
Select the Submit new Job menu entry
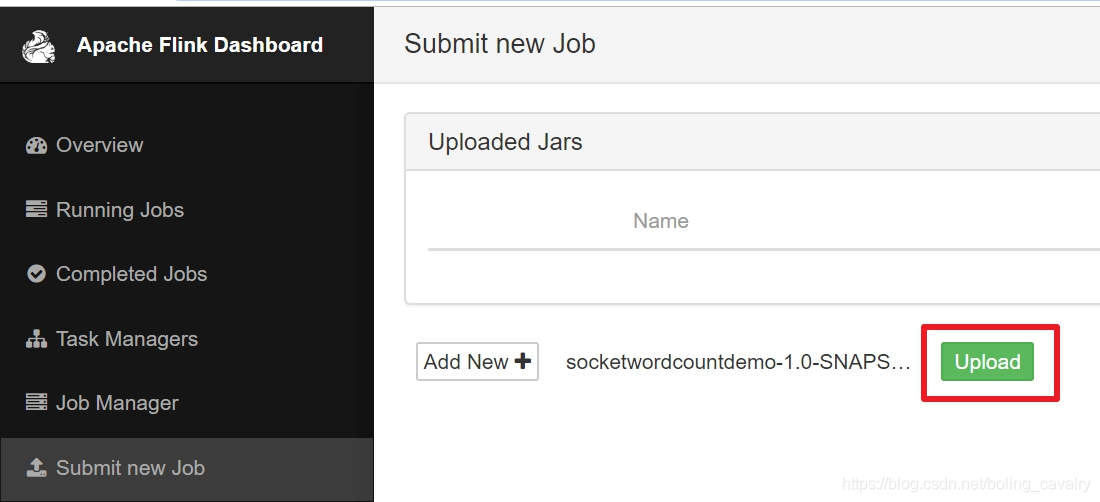tap(130, 468)
